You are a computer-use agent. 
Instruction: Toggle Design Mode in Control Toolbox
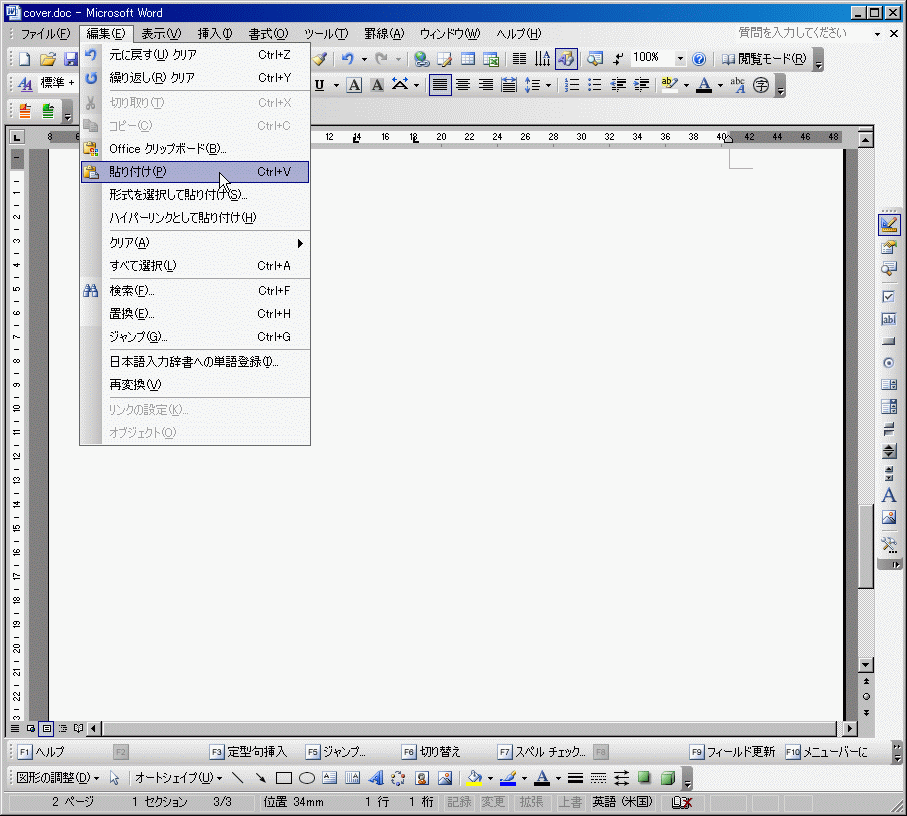888,224
